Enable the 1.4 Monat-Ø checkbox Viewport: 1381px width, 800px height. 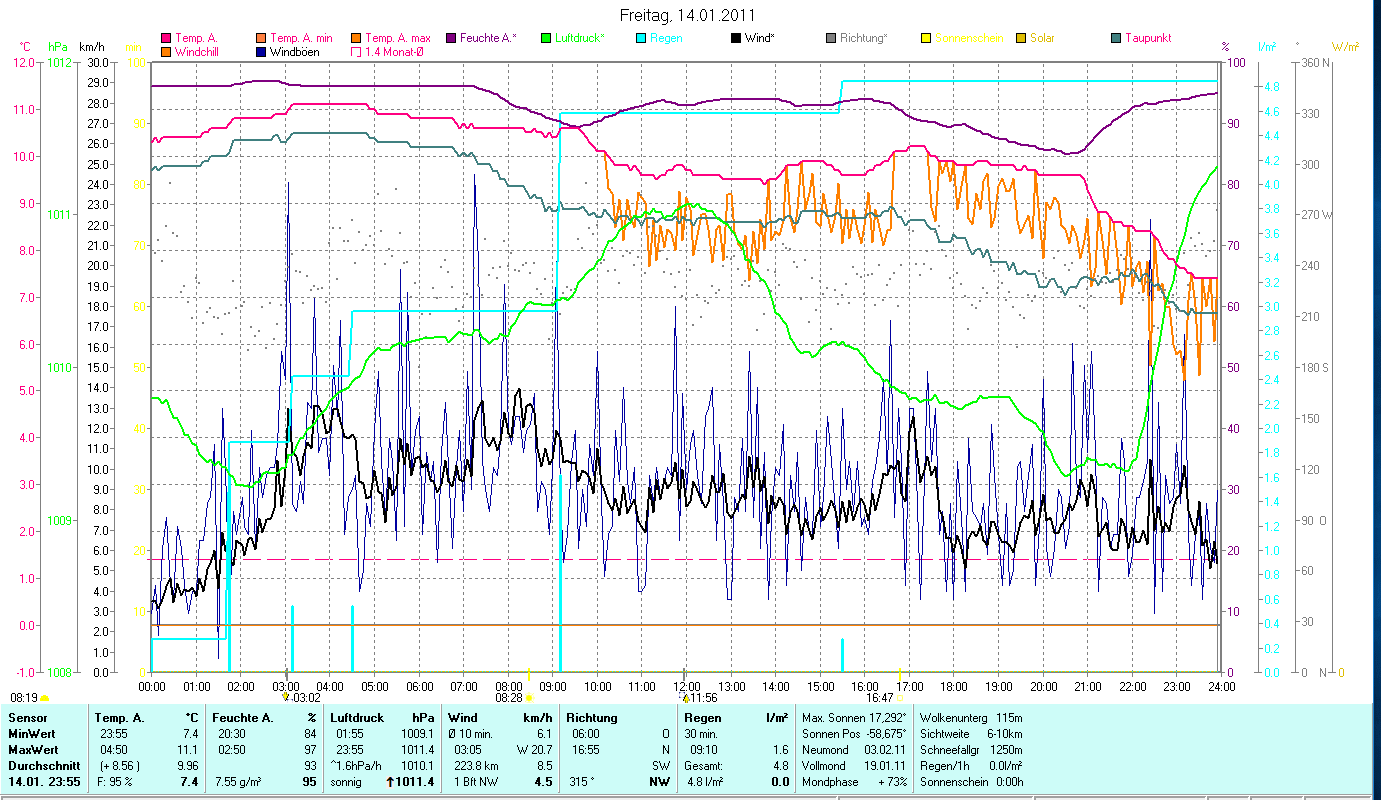point(356,51)
